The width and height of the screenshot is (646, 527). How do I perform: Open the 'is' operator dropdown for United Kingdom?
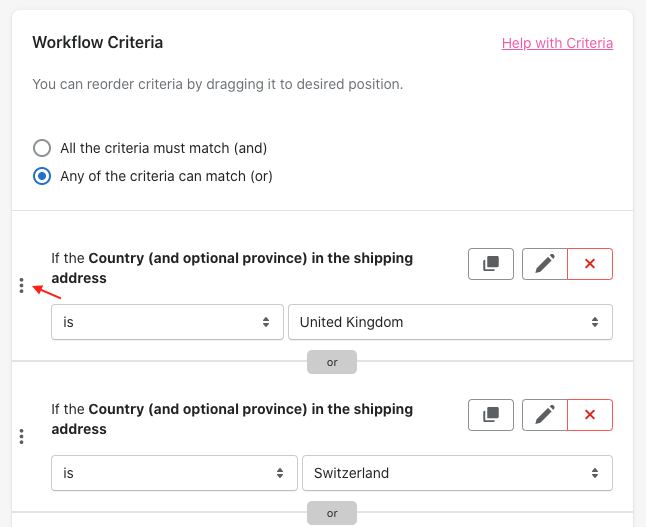(167, 322)
